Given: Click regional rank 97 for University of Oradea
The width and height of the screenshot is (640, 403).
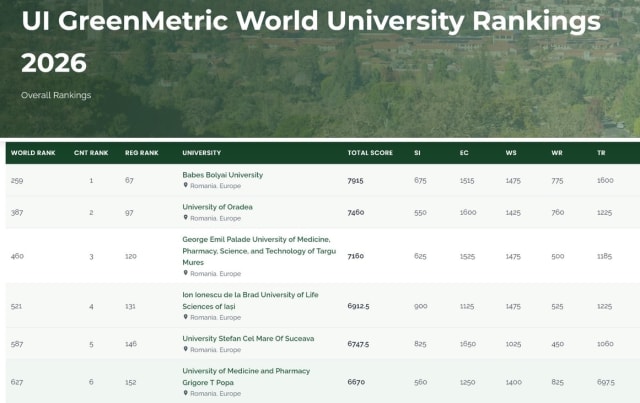Looking at the screenshot, I should click(x=129, y=212).
